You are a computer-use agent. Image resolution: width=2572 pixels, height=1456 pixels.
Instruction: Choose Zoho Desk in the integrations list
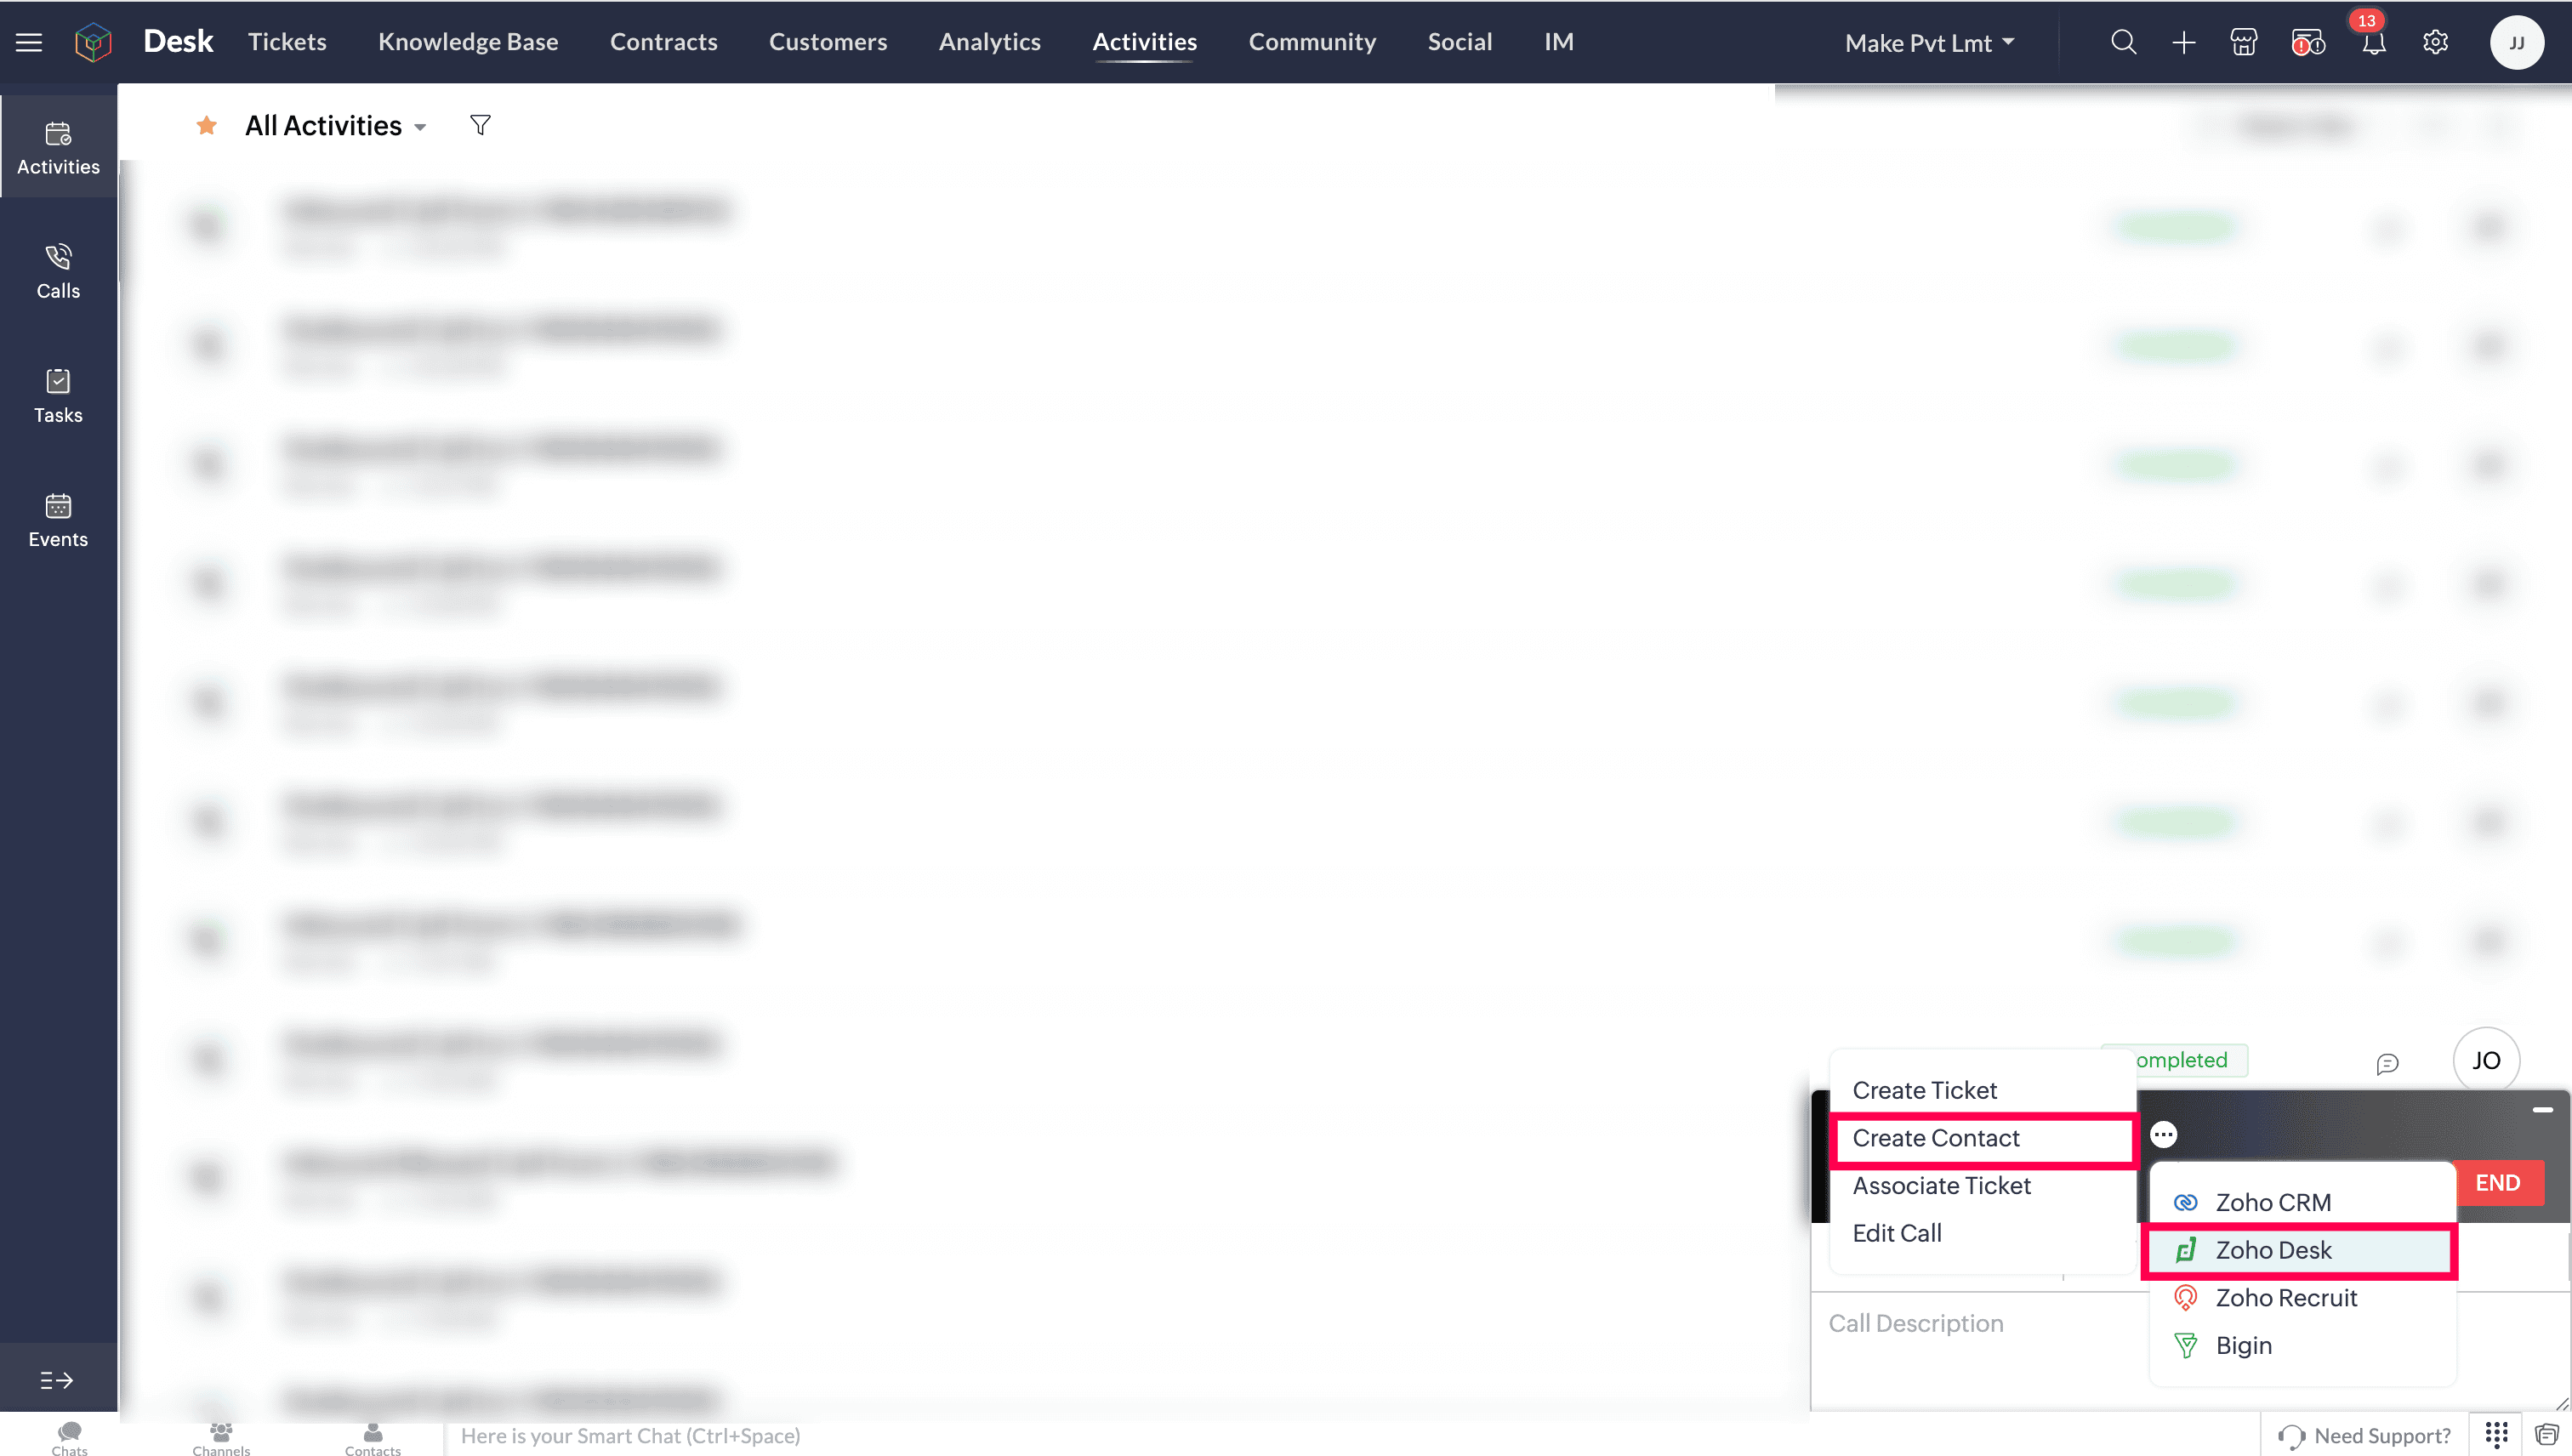coord(2273,1250)
